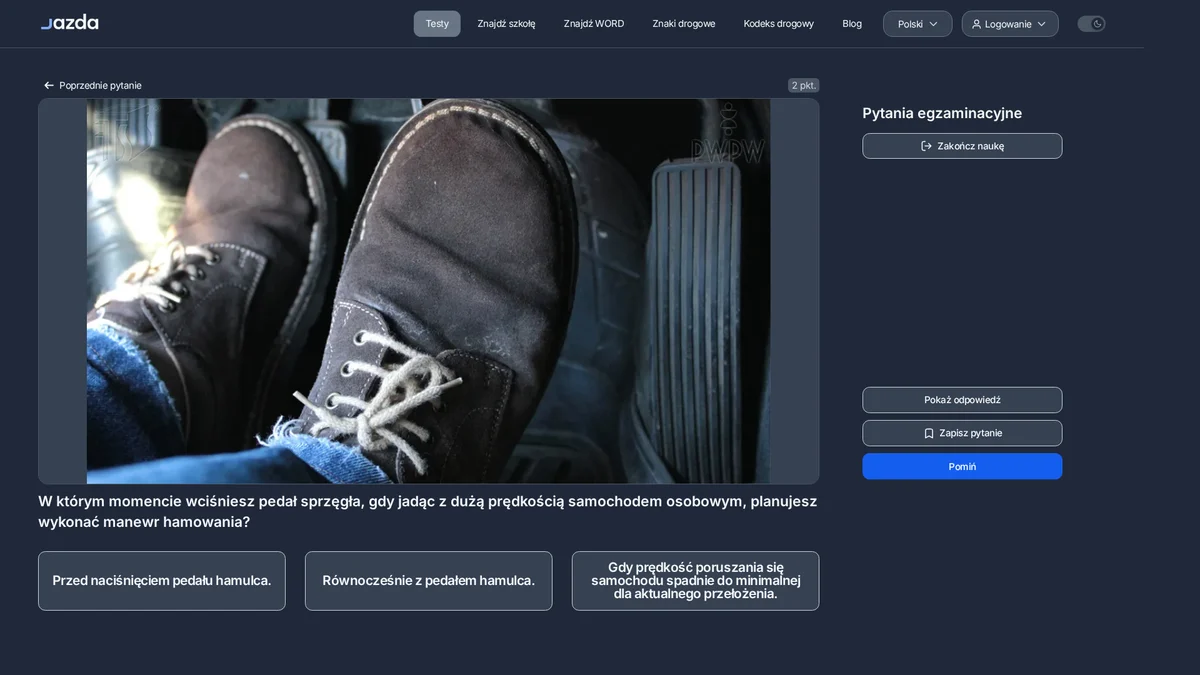Expand the Logowanie account dropdown
The image size is (1200, 675).
[x=1010, y=24]
